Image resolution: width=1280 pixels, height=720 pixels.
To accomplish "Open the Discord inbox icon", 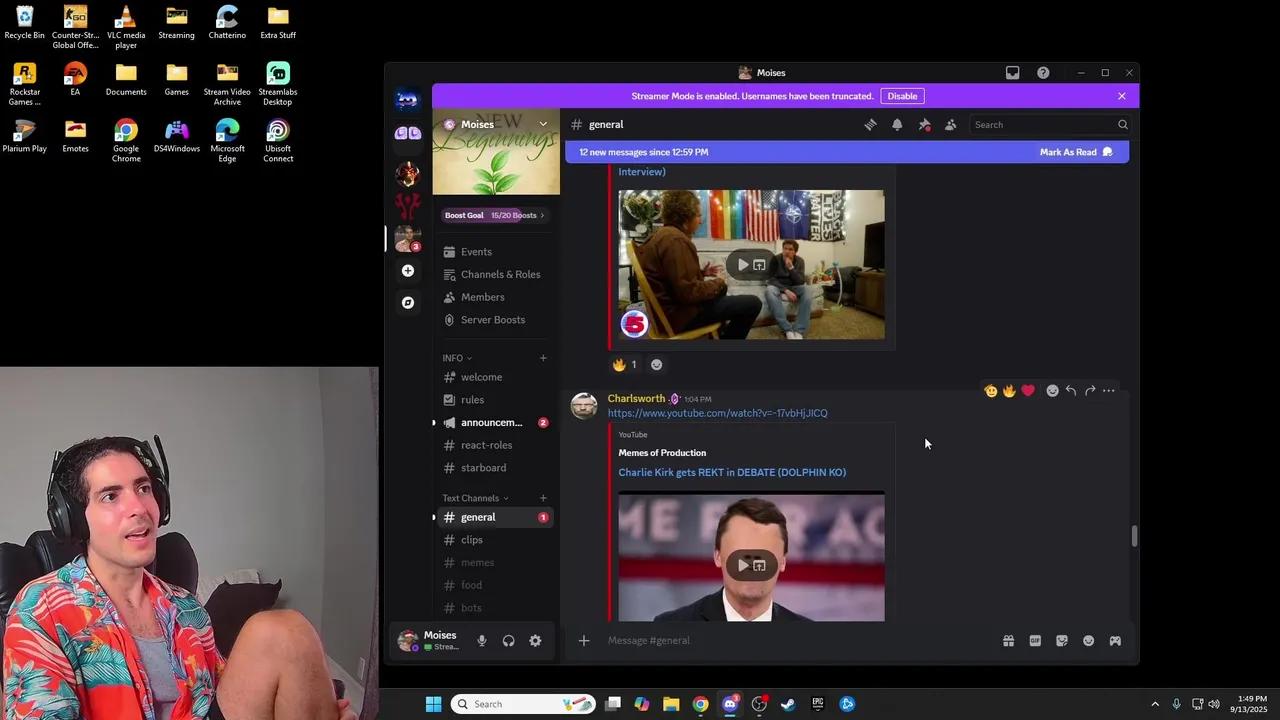I will 1012,73.
